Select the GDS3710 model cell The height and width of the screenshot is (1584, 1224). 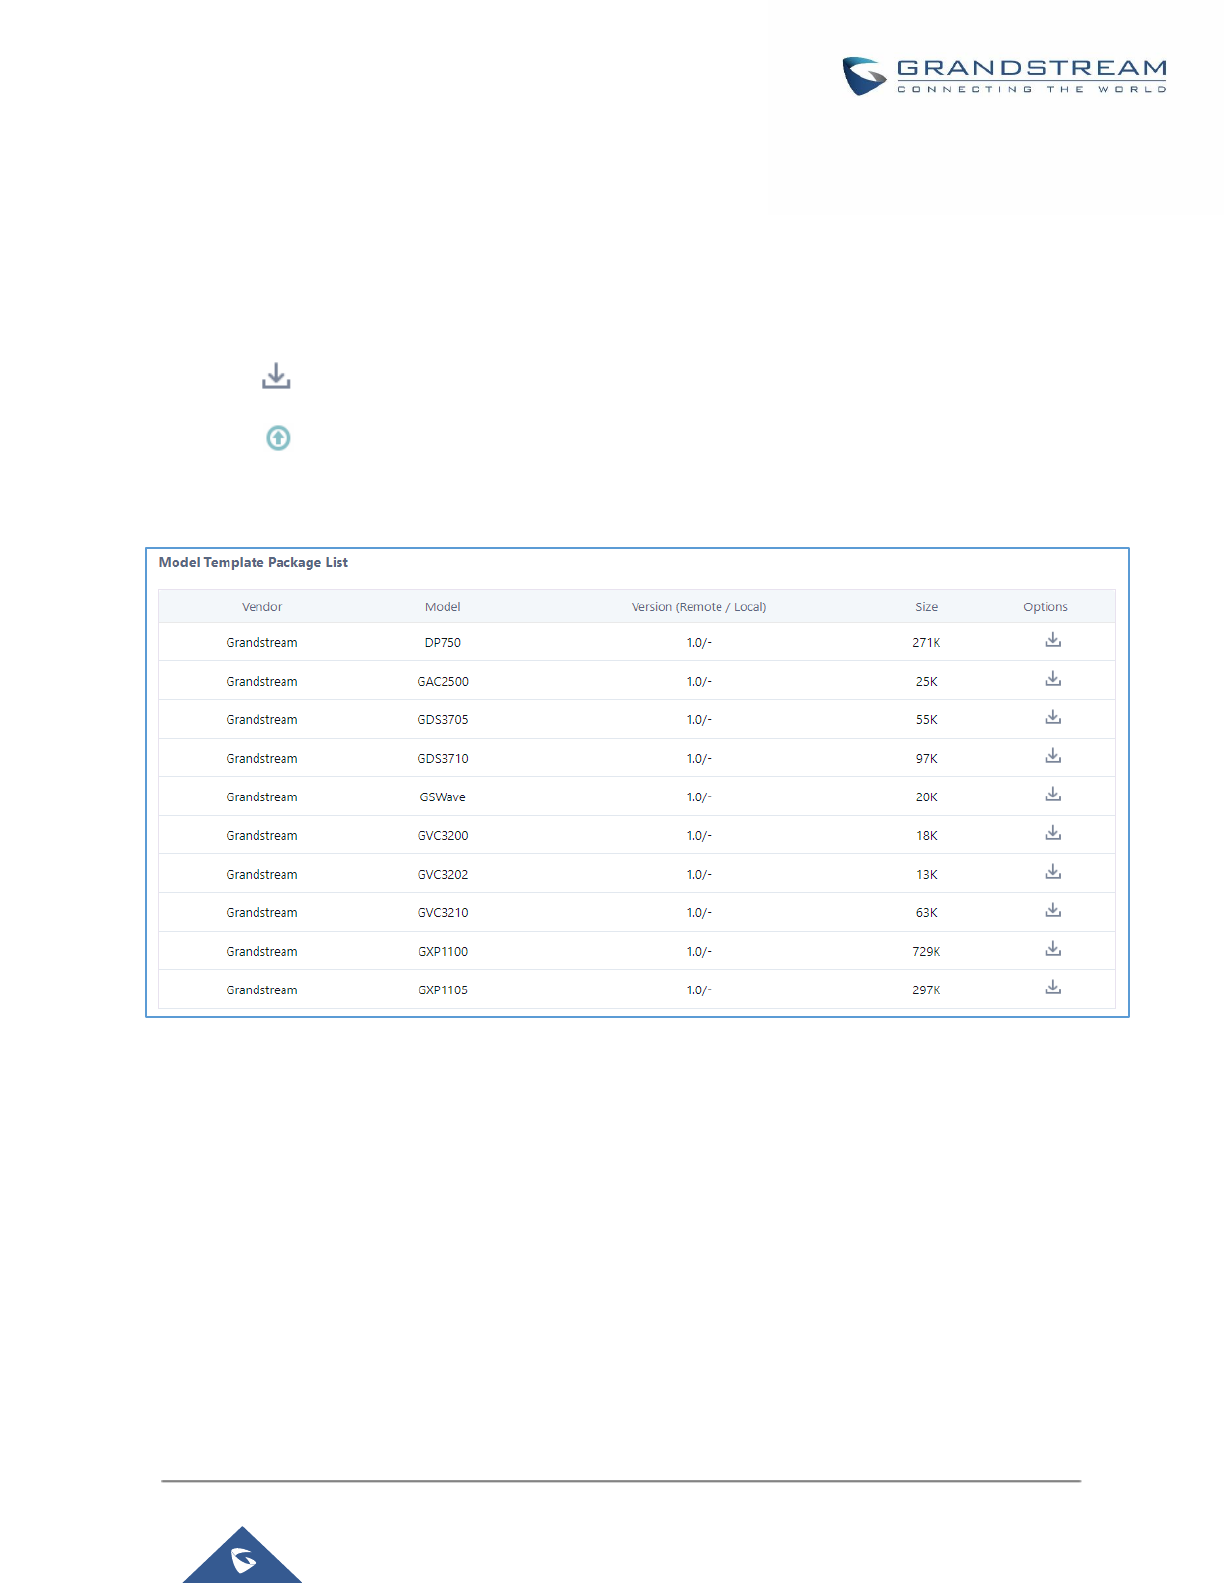click(443, 759)
